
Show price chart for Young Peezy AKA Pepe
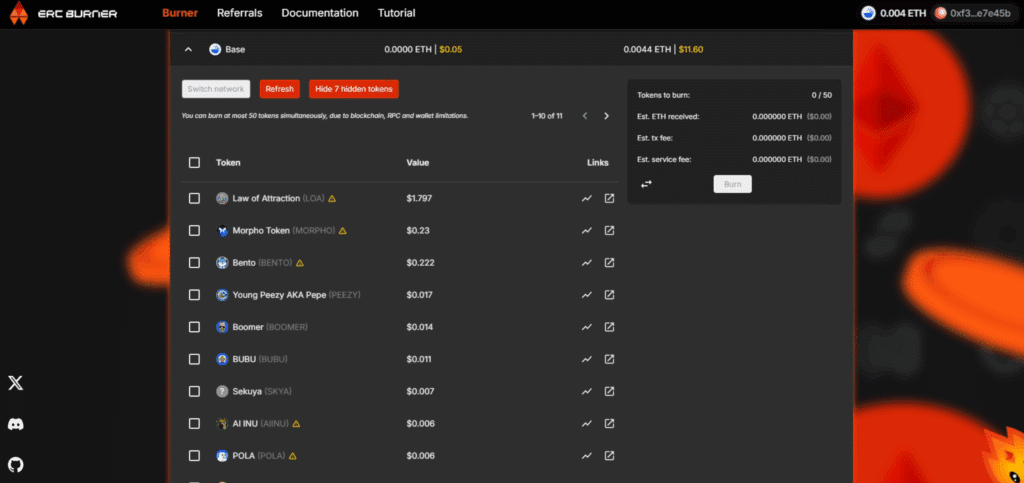[586, 295]
